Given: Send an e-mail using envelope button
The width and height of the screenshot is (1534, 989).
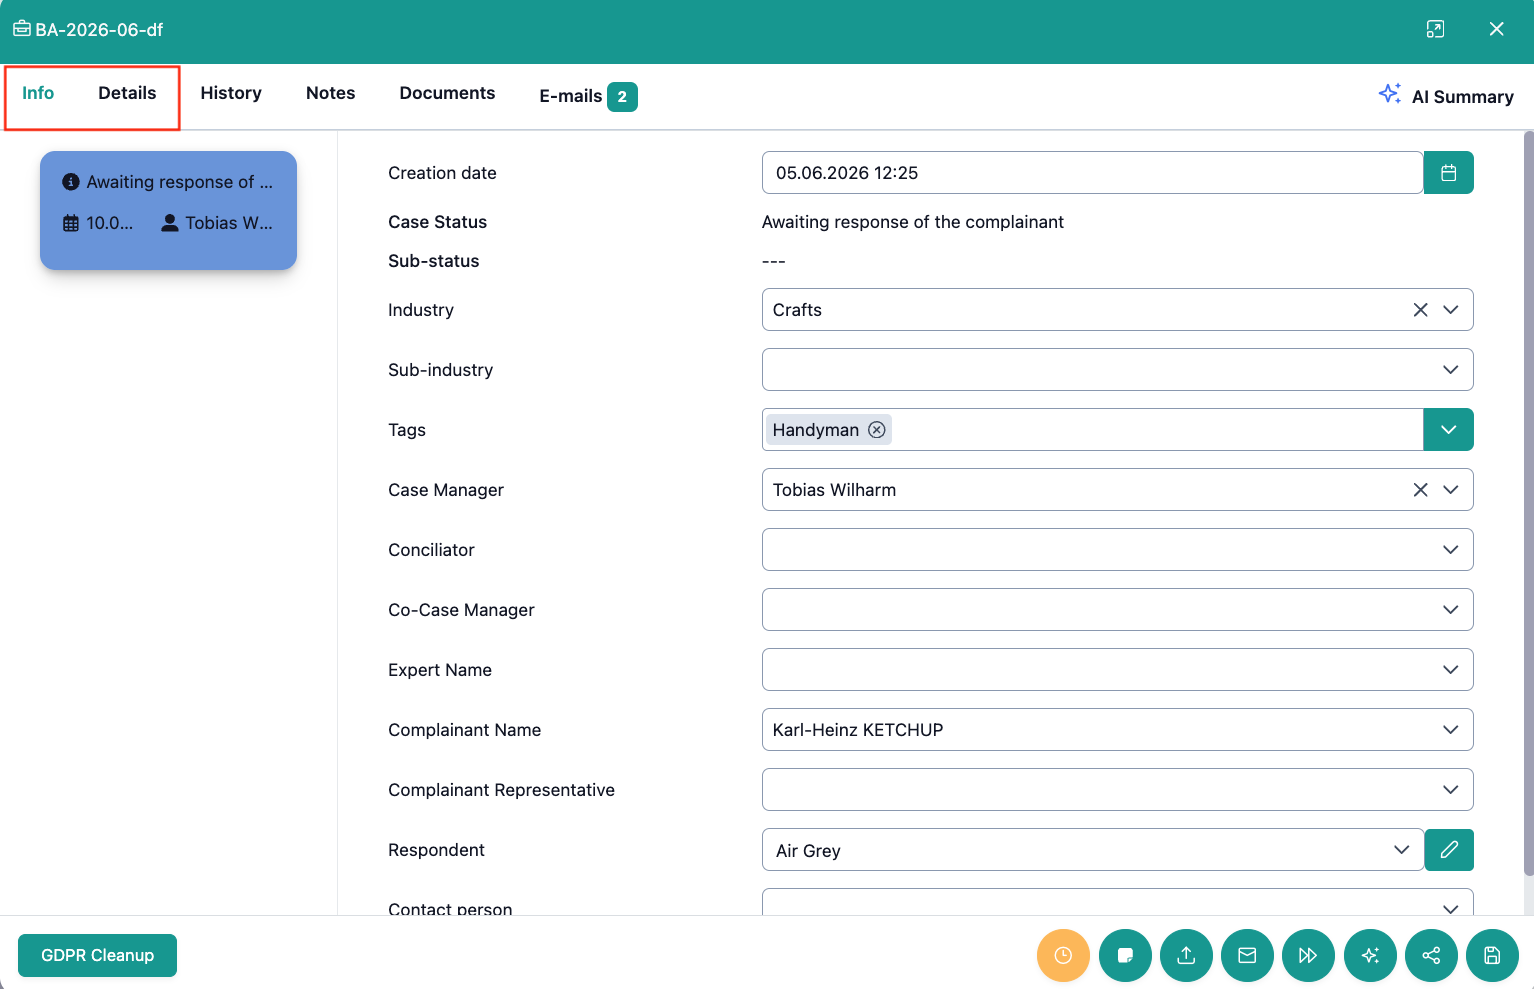Looking at the screenshot, I should coord(1247,955).
